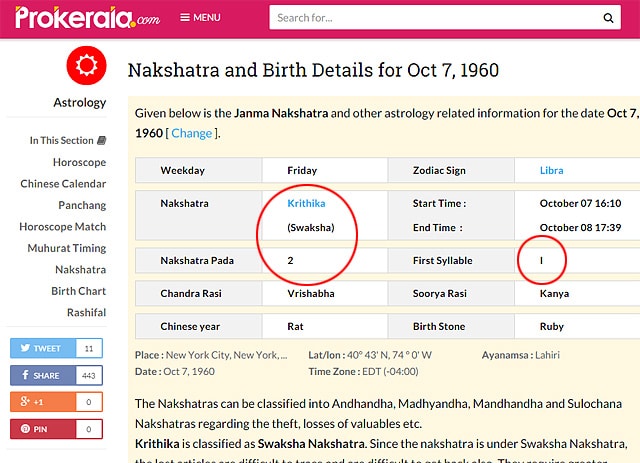
Task: Go to Chinese Calendar sidebar link
Action: point(63,184)
